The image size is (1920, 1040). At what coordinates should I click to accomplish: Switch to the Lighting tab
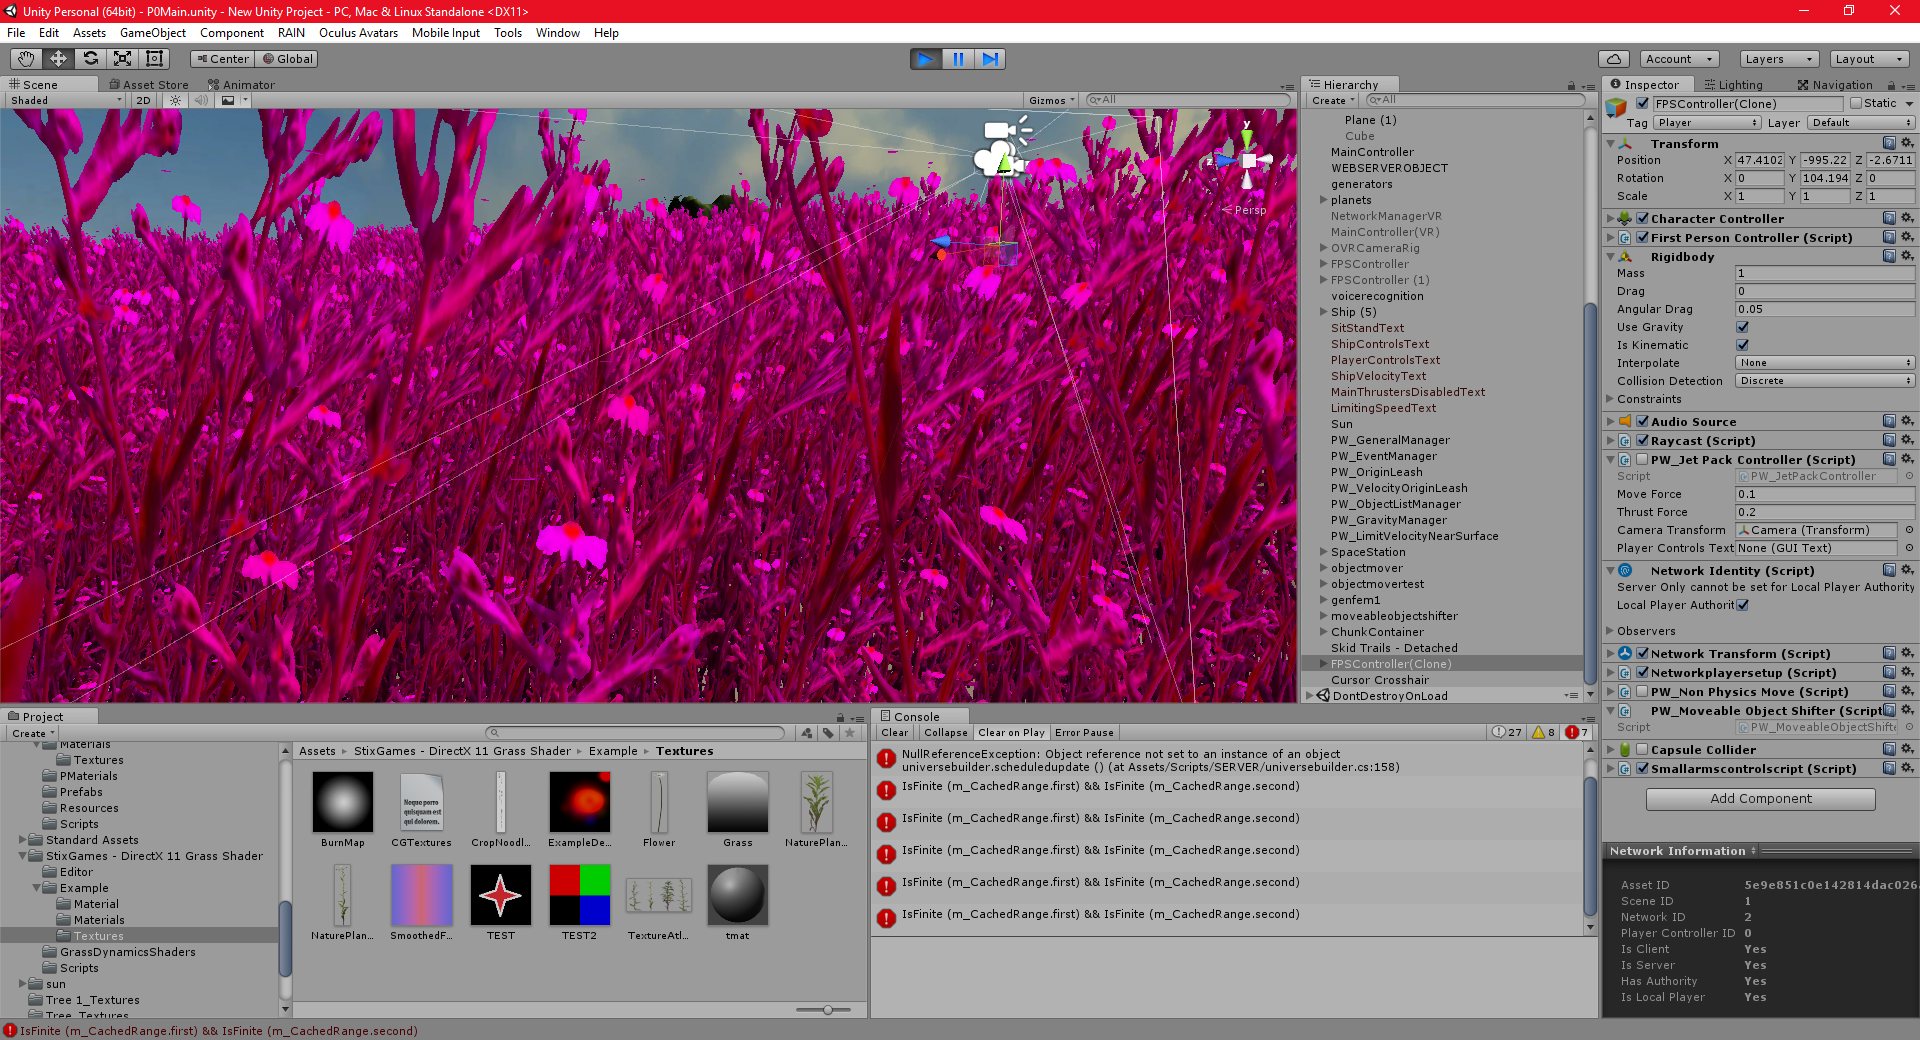[x=1733, y=85]
